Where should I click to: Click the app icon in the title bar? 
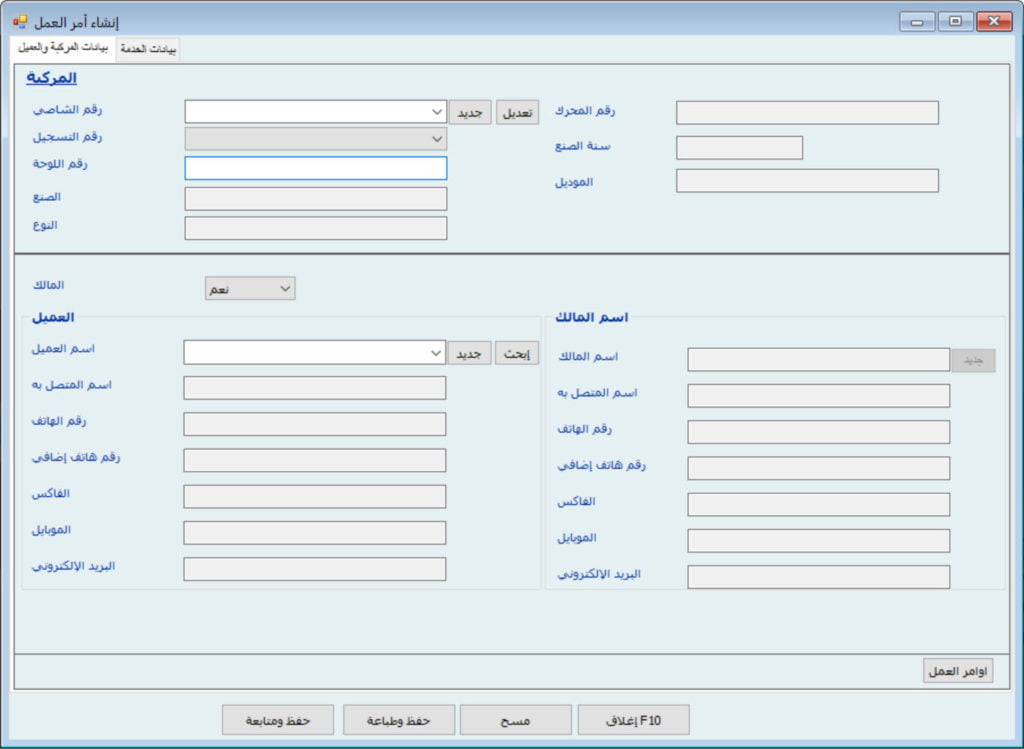coord(20,21)
